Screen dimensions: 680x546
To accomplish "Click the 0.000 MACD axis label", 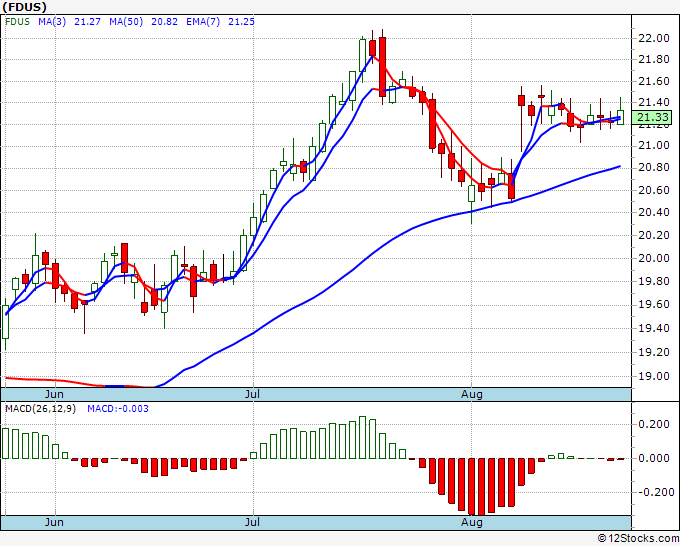I will pyautogui.click(x=654, y=458).
